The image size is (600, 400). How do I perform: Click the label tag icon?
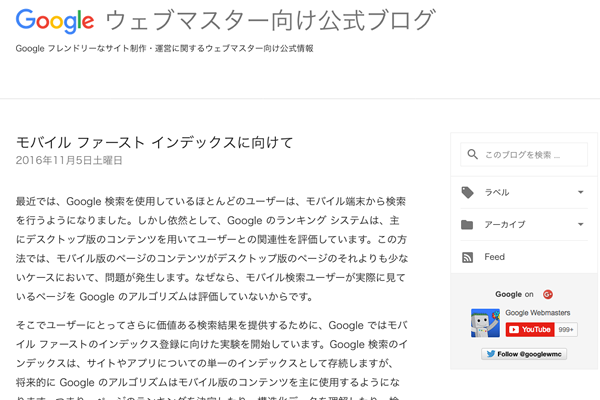click(x=467, y=192)
